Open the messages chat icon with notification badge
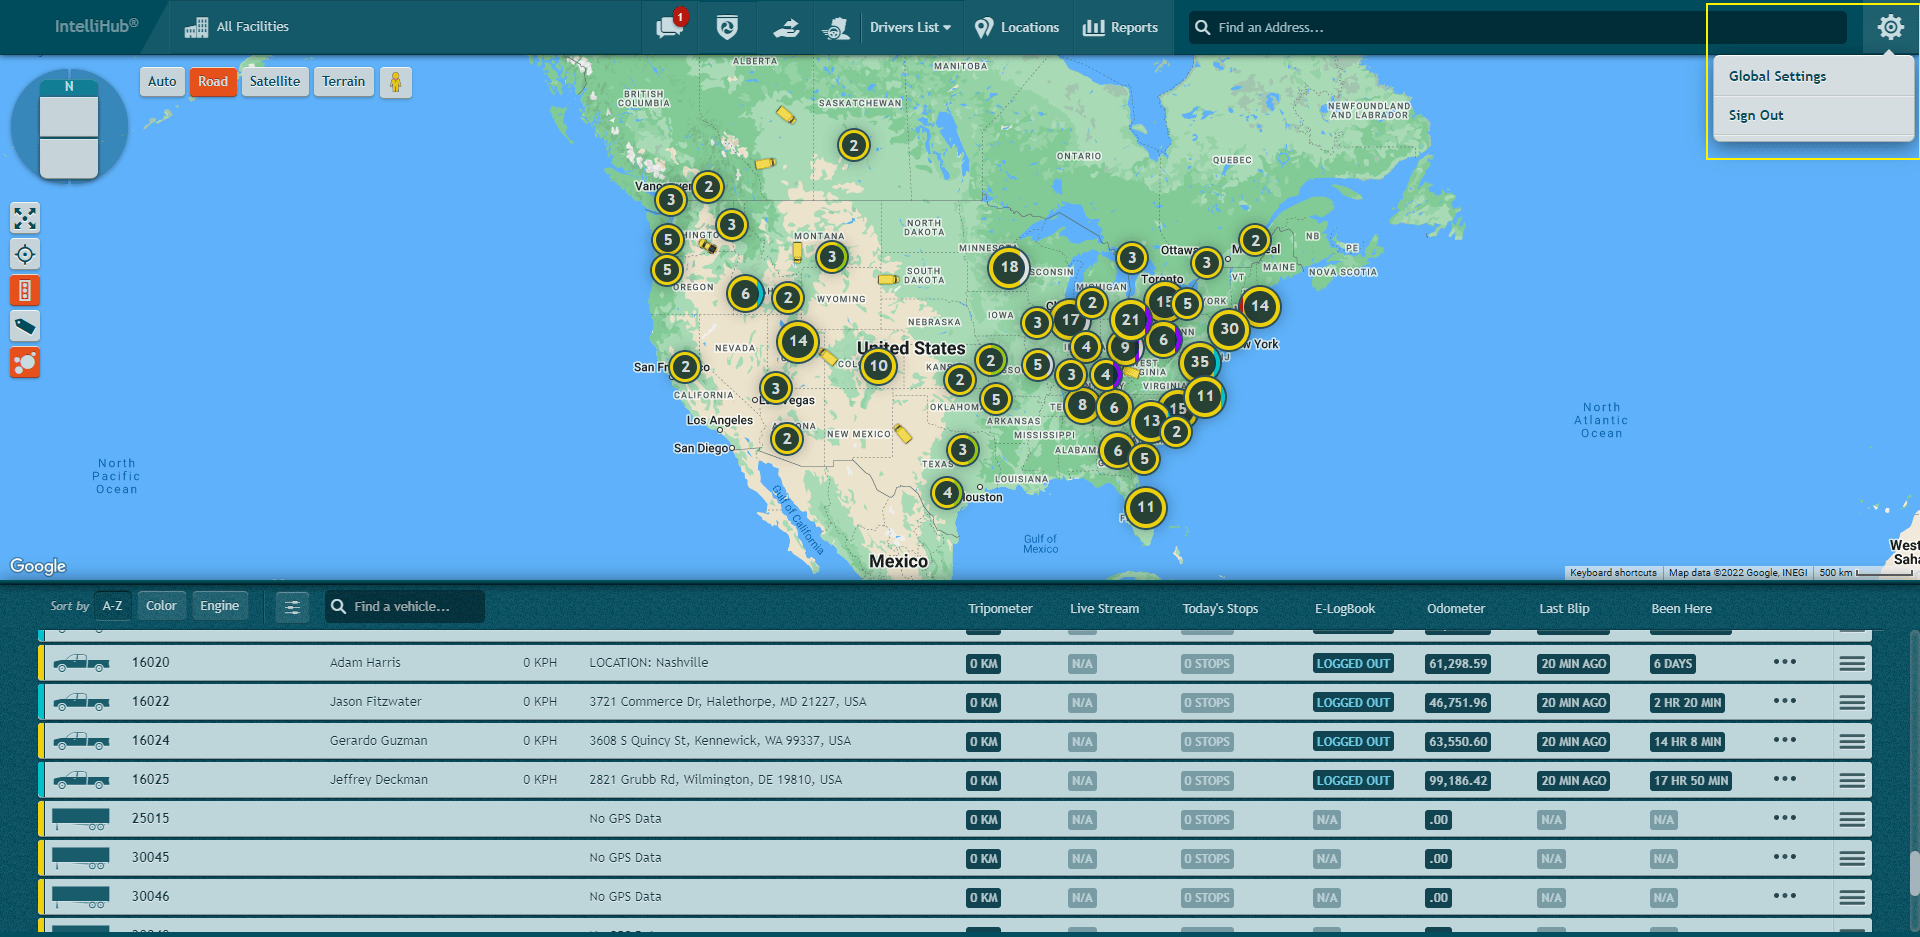The height and width of the screenshot is (937, 1920). pos(670,27)
